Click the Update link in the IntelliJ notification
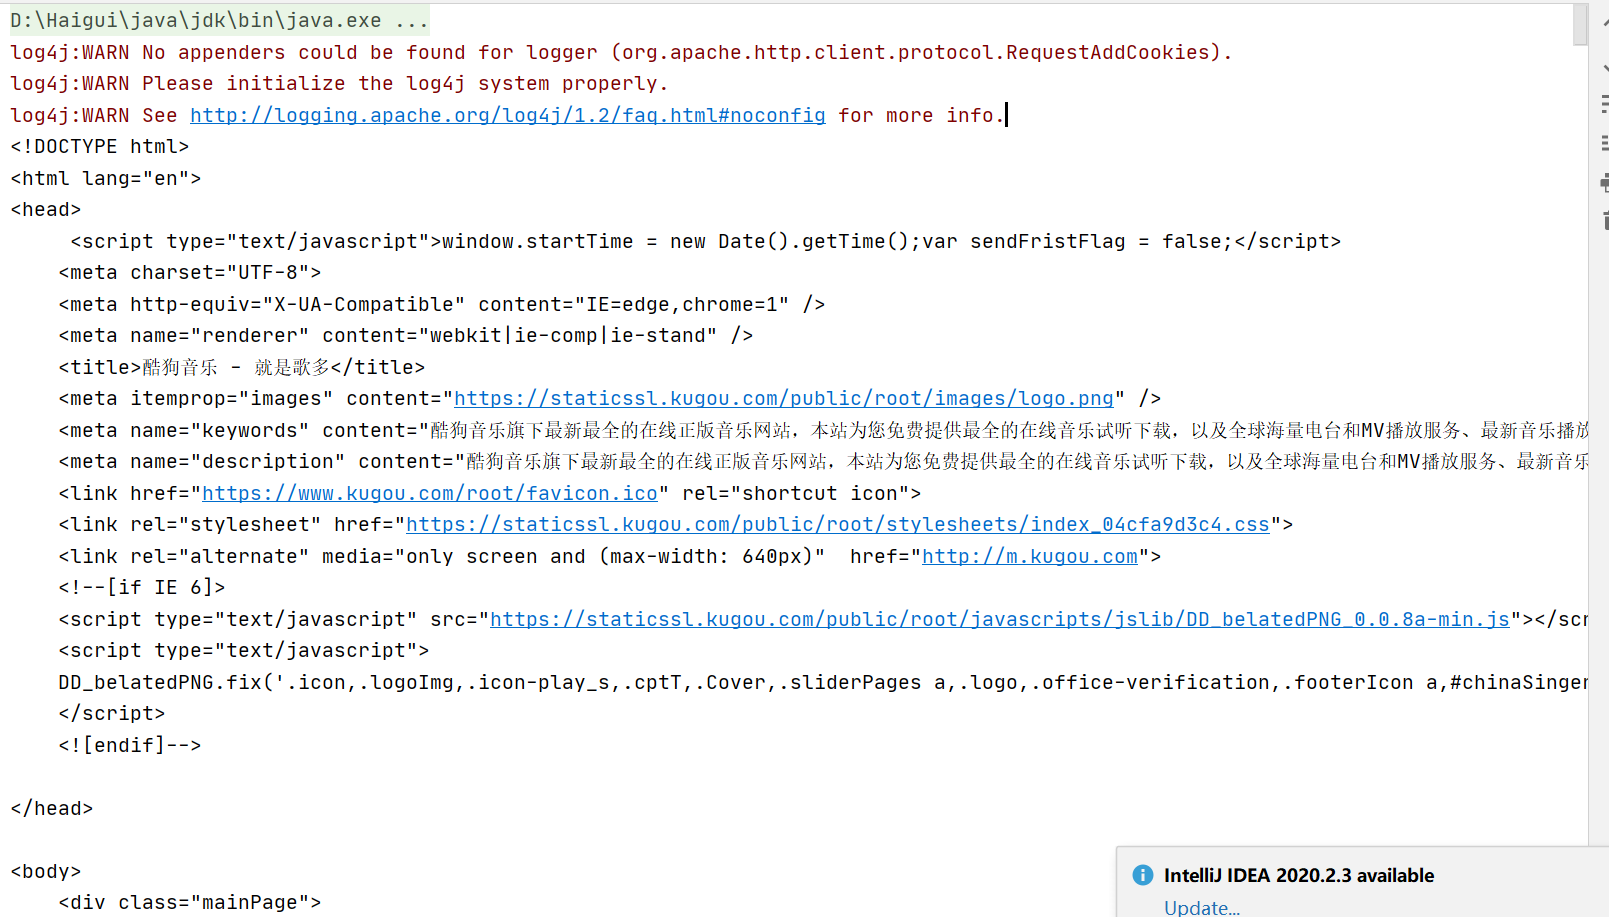1609x917 pixels. [x=1201, y=908]
